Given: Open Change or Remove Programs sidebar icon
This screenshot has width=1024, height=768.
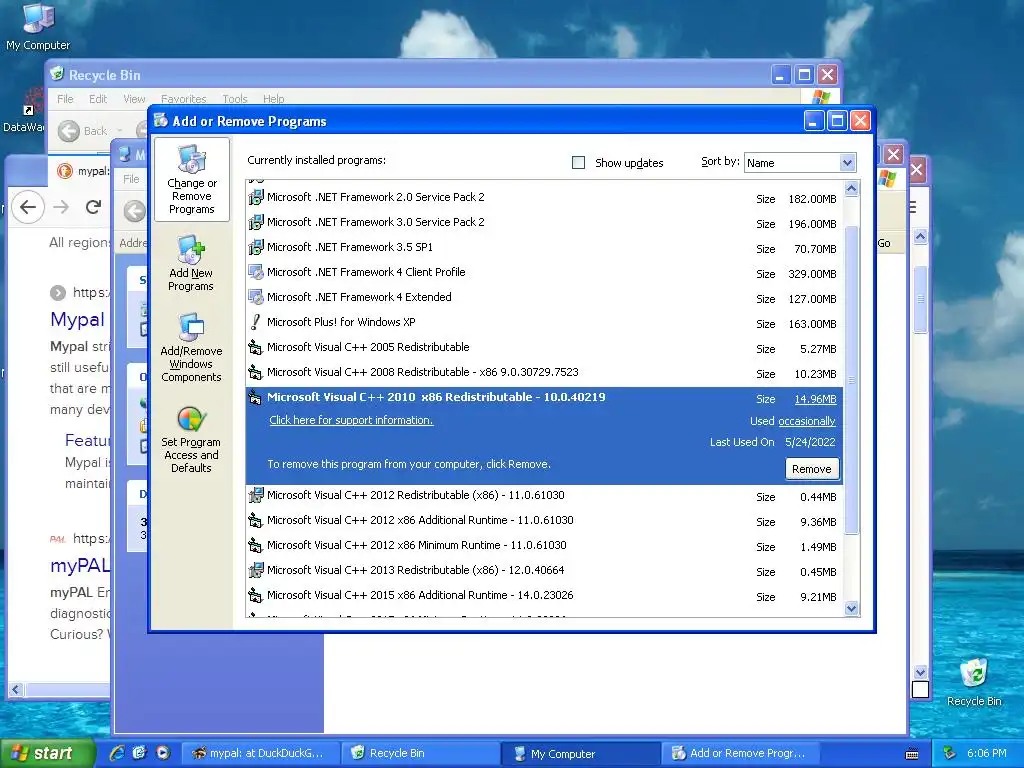Looking at the screenshot, I should click(x=191, y=179).
